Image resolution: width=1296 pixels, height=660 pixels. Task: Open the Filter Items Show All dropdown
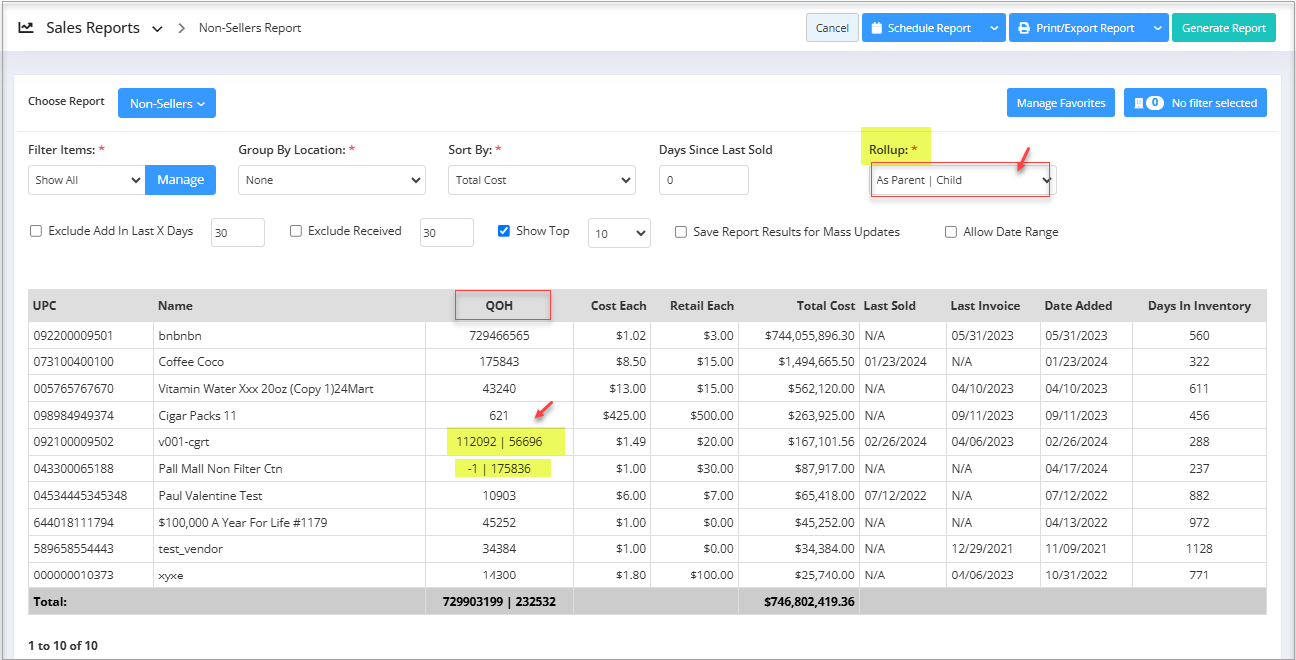87,180
